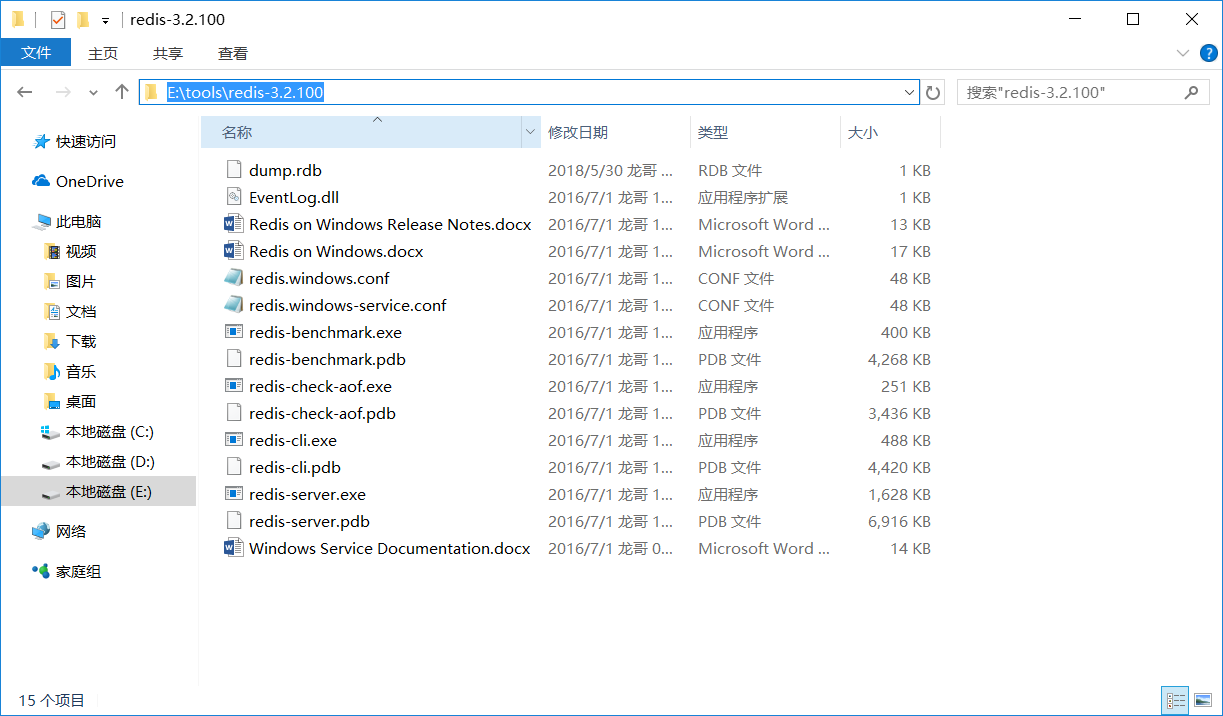Sort by the 类型 column header
Viewport: 1223px width, 716px height.
pyautogui.click(x=765, y=132)
